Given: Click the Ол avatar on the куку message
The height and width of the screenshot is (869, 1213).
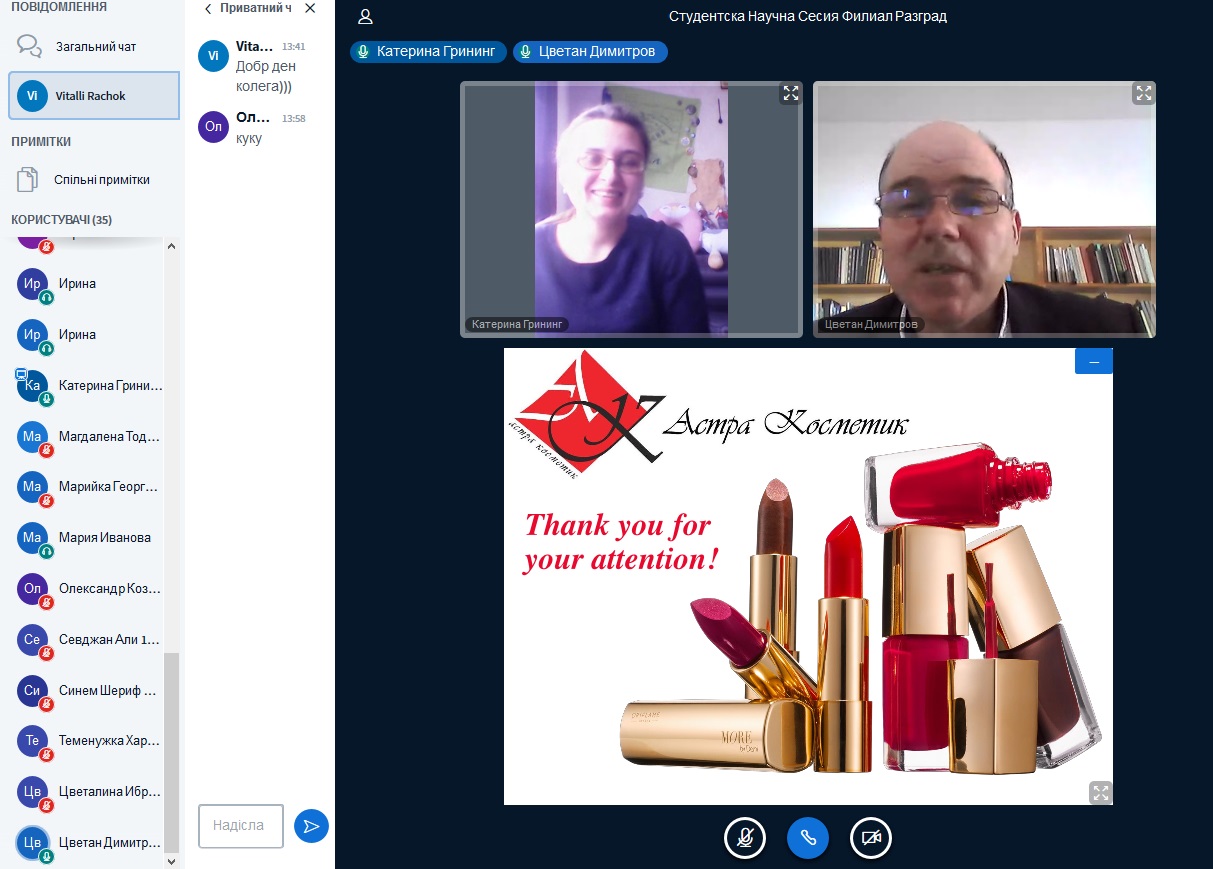Looking at the screenshot, I should (x=214, y=127).
